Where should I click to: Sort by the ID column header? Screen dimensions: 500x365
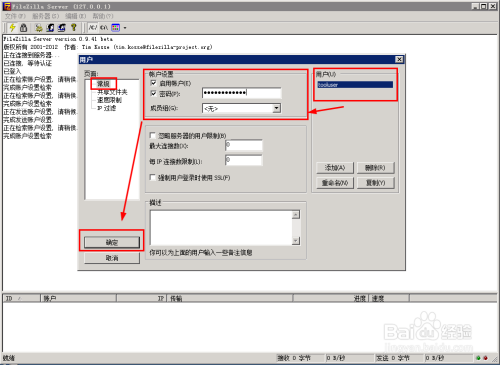click(x=22, y=298)
